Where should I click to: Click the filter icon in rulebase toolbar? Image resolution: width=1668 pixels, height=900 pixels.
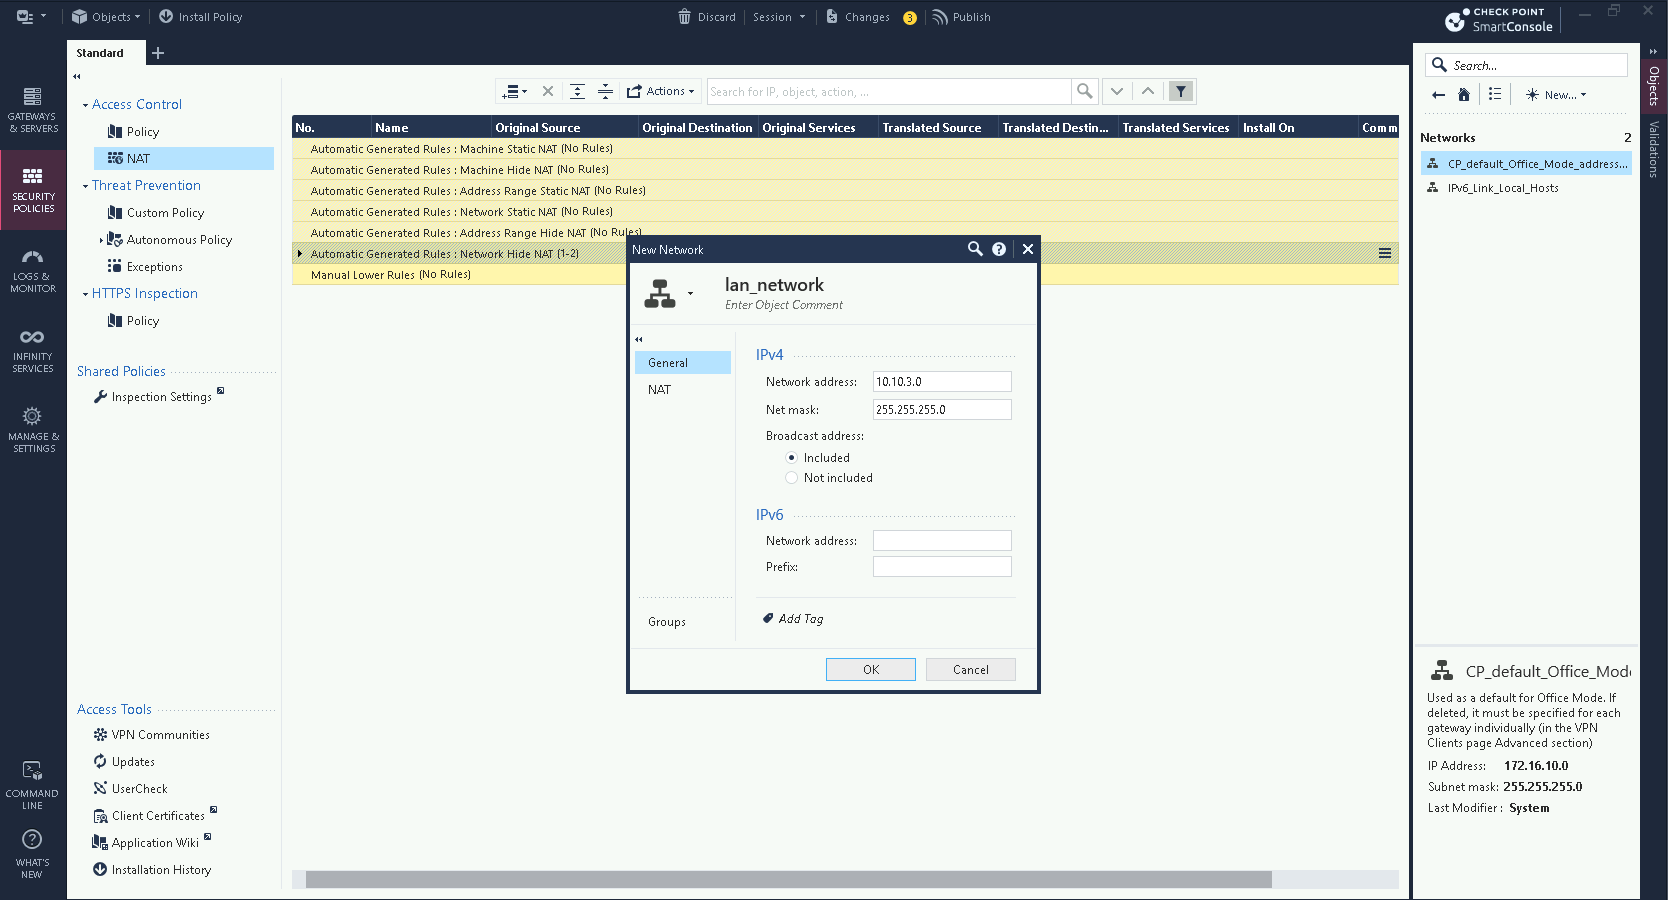coord(1181,91)
